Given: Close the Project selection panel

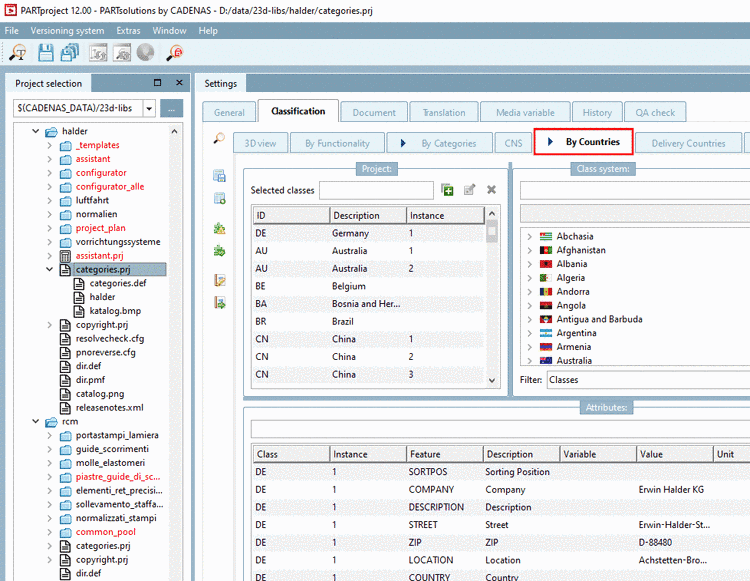Looking at the screenshot, I should tap(179, 83).
